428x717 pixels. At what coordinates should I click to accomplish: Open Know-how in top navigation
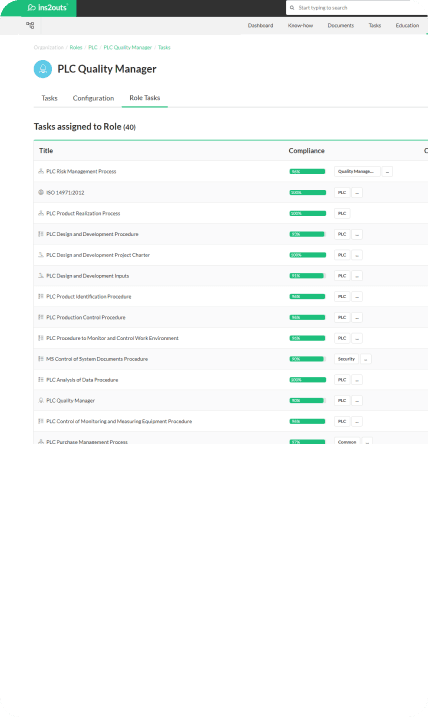[300, 26]
